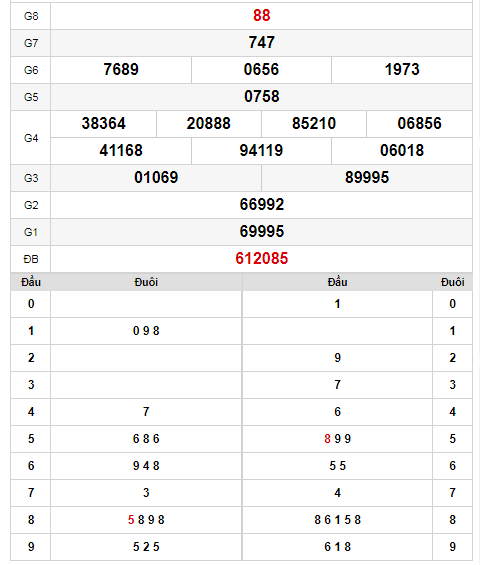Click the ĐB row label
480x565 pixels.
pos(31,259)
